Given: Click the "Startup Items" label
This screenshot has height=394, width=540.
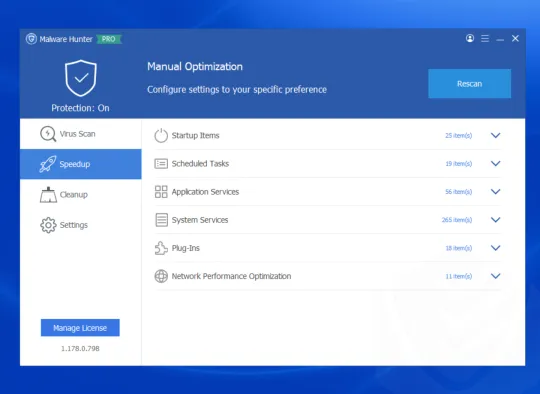Looking at the screenshot, I should [195, 136].
